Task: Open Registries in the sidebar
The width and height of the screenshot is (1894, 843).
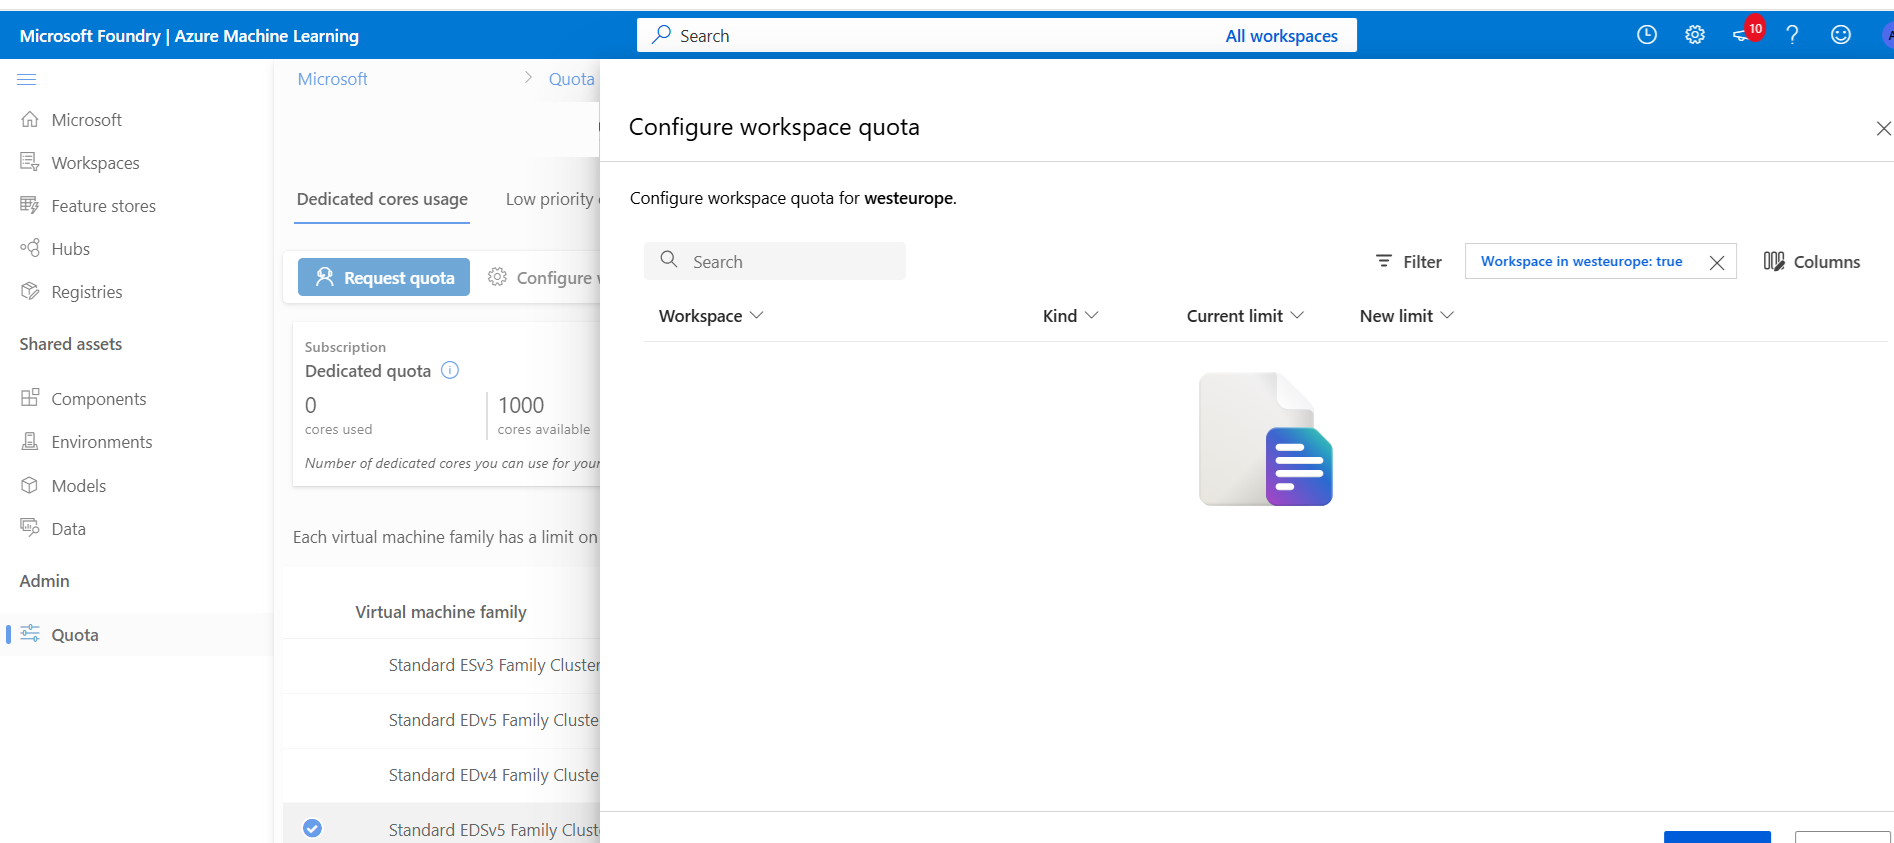Action: [x=87, y=292]
